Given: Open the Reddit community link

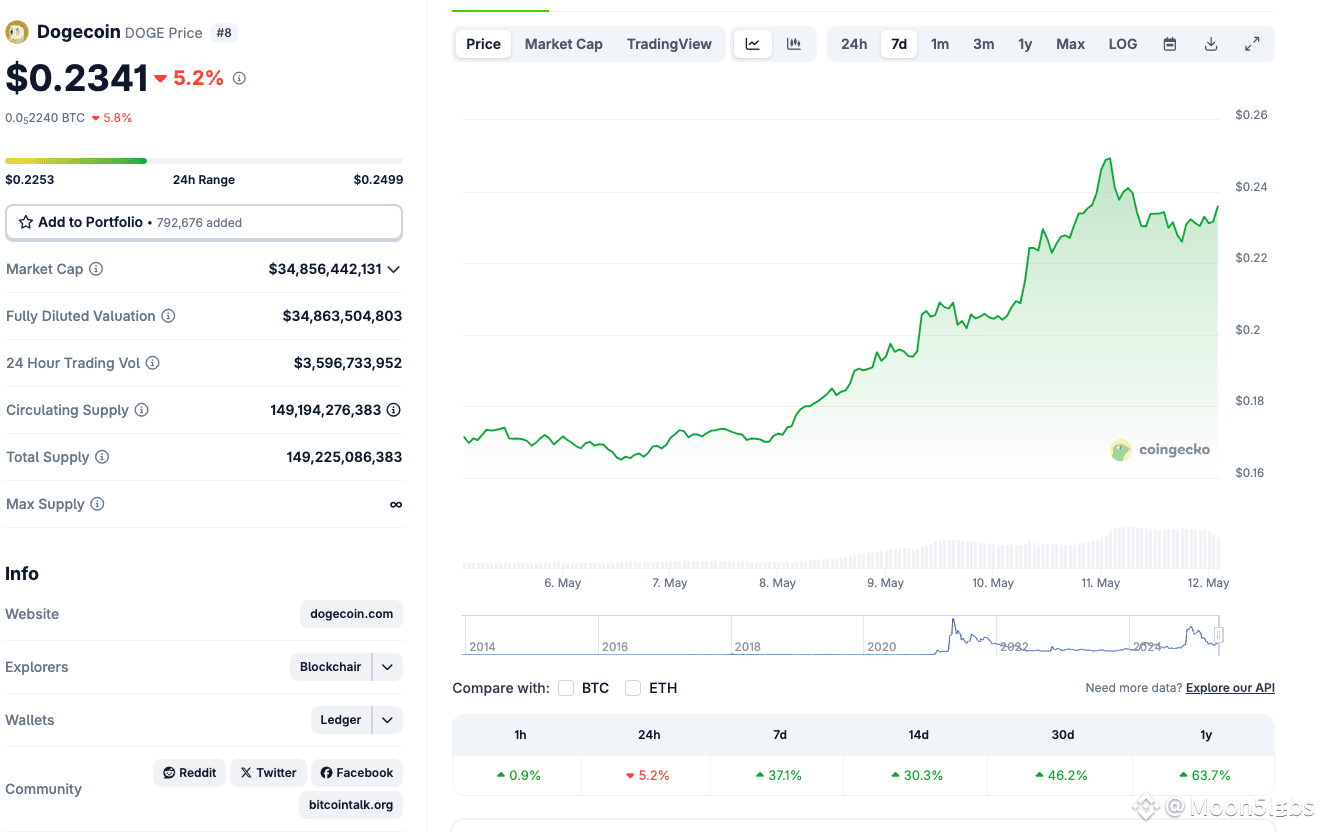Looking at the screenshot, I should pyautogui.click(x=190, y=773).
